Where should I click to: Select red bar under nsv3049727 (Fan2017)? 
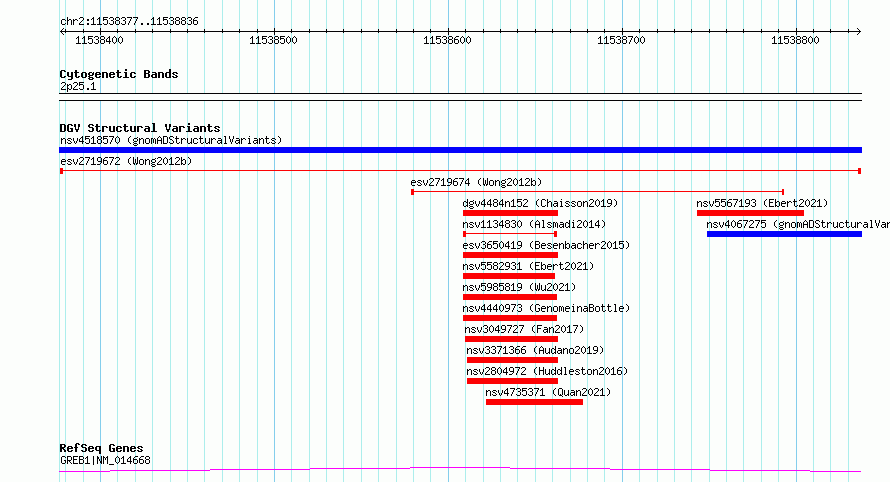click(x=511, y=339)
